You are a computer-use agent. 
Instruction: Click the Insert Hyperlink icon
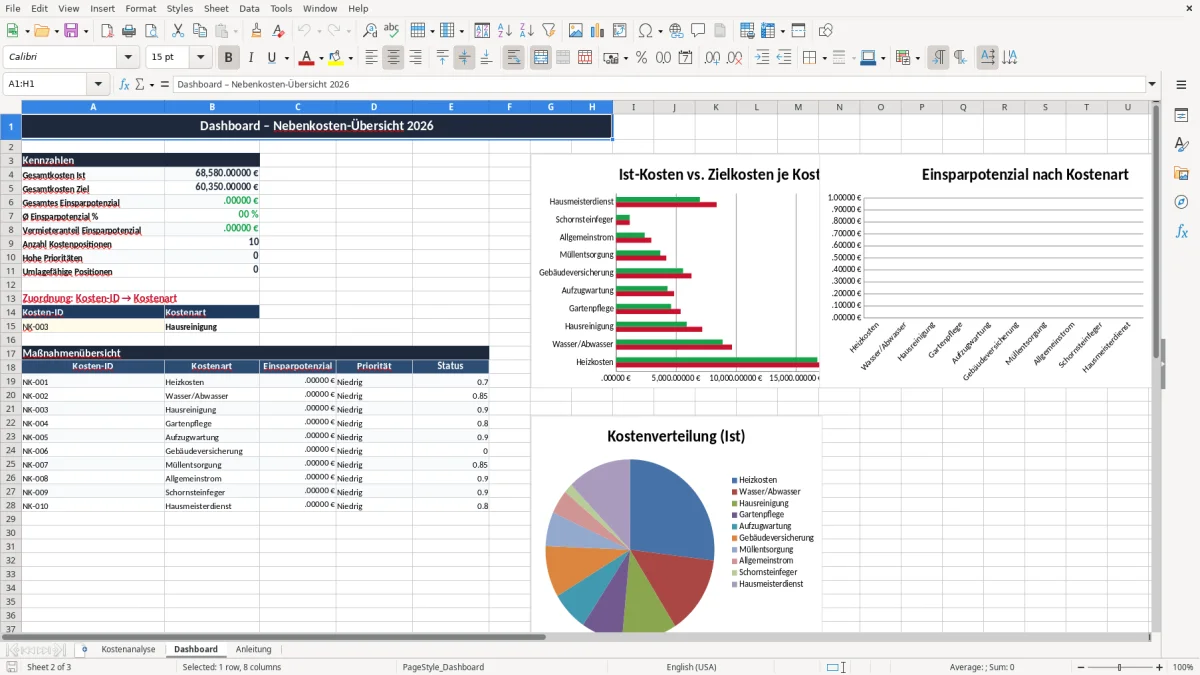[676, 31]
